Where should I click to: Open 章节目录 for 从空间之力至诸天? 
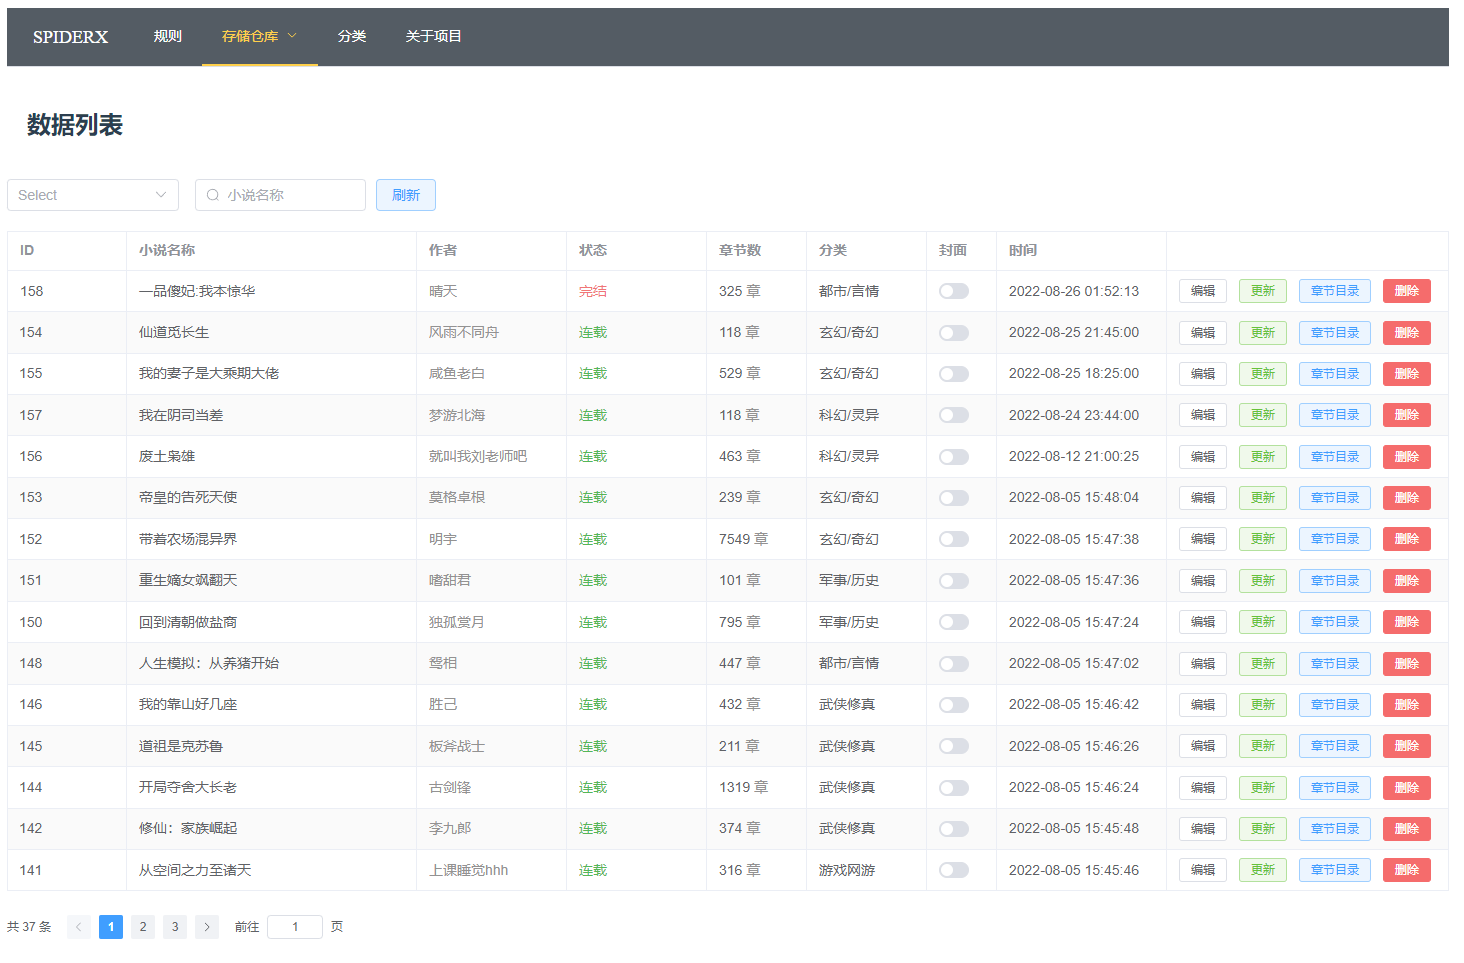1335,870
